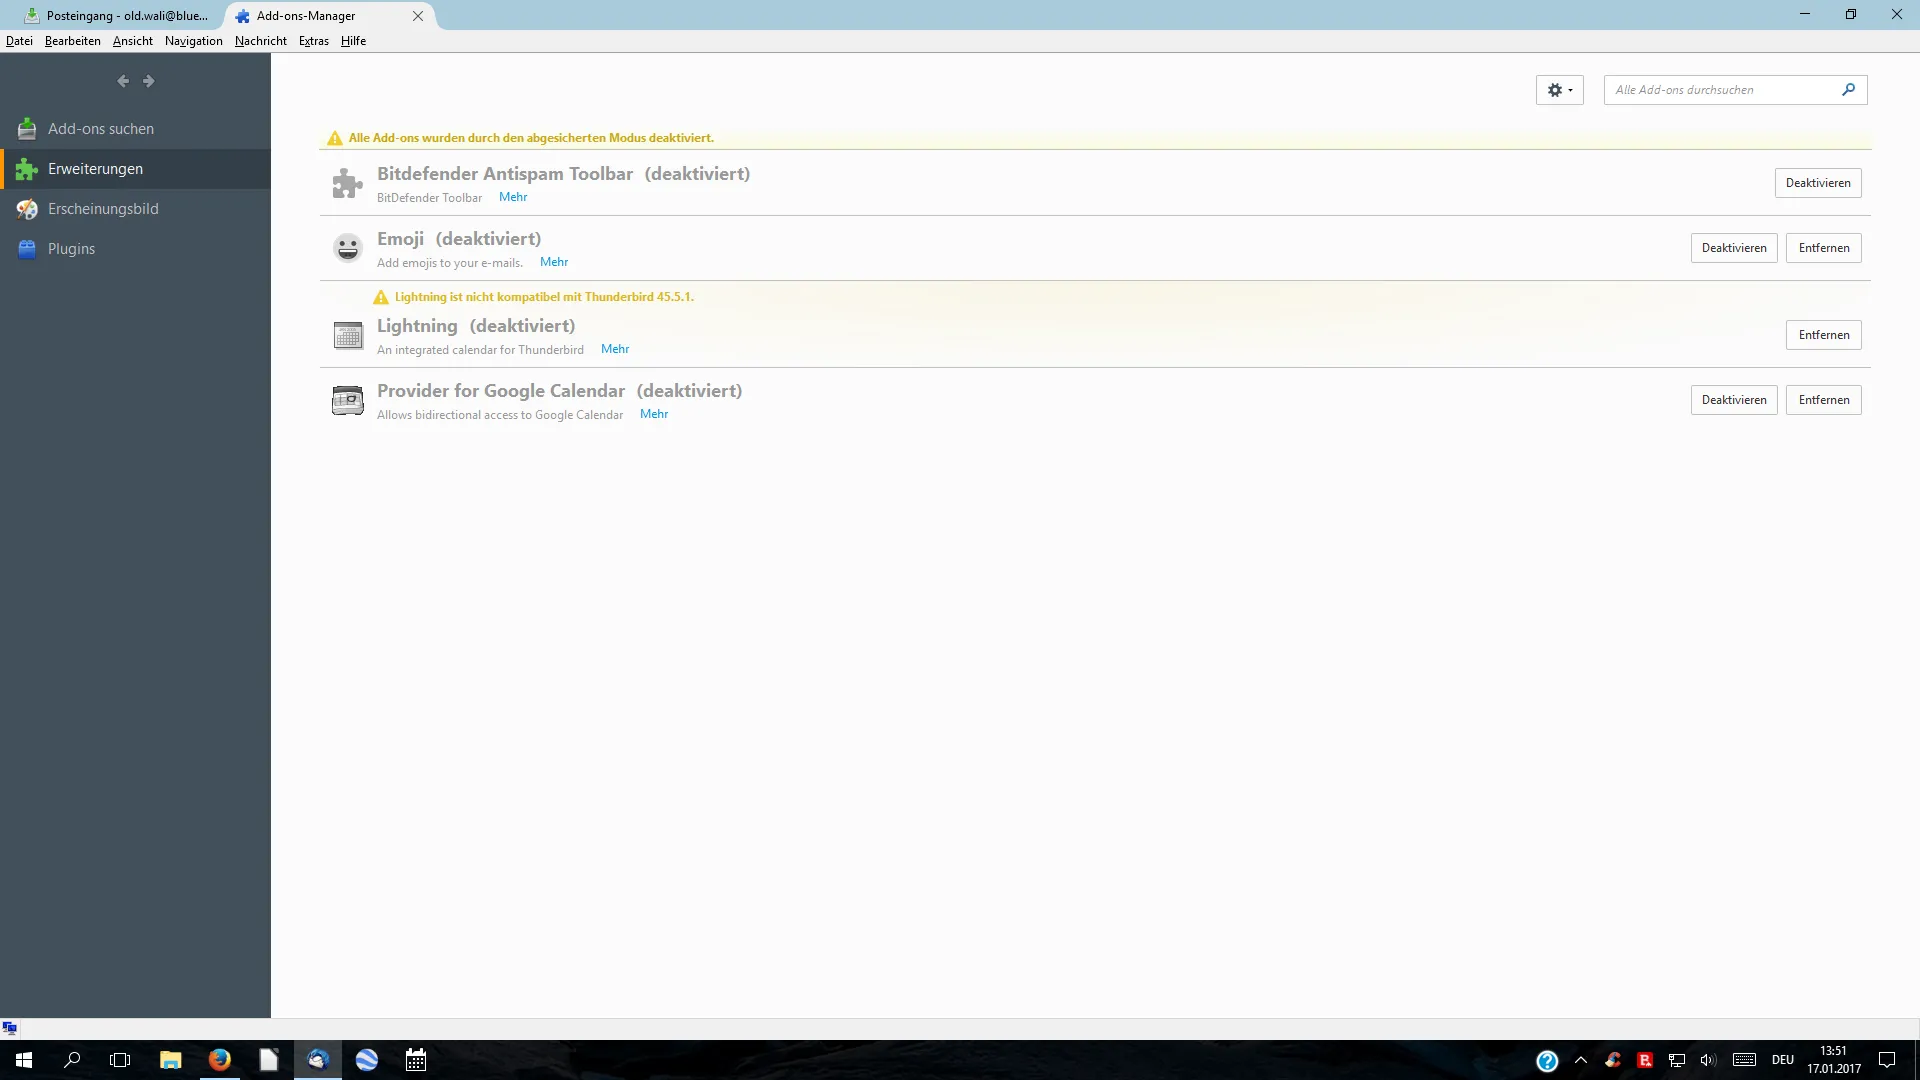Open the Bearbeiten menu

tap(73, 41)
